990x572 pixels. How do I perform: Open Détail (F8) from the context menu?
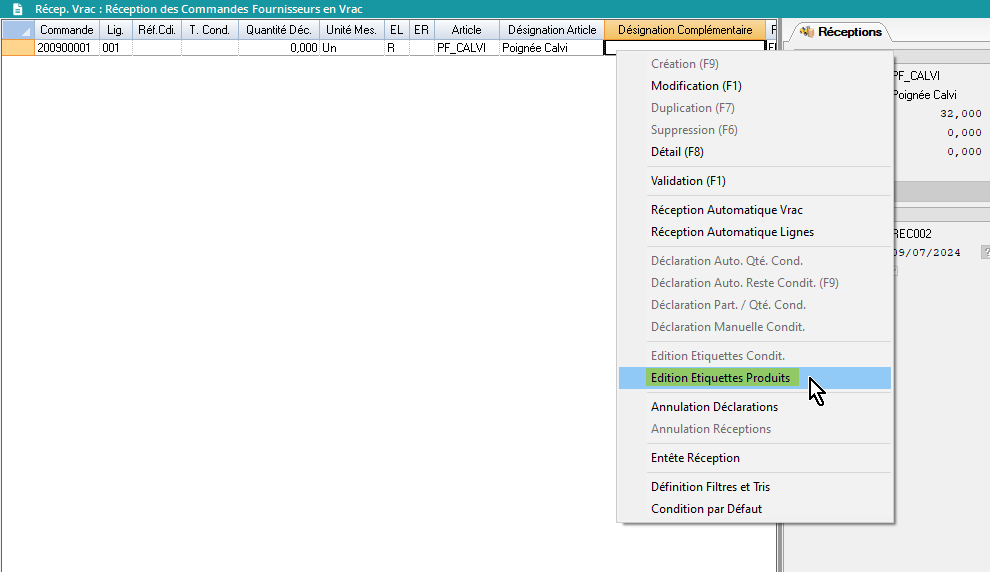(x=677, y=152)
